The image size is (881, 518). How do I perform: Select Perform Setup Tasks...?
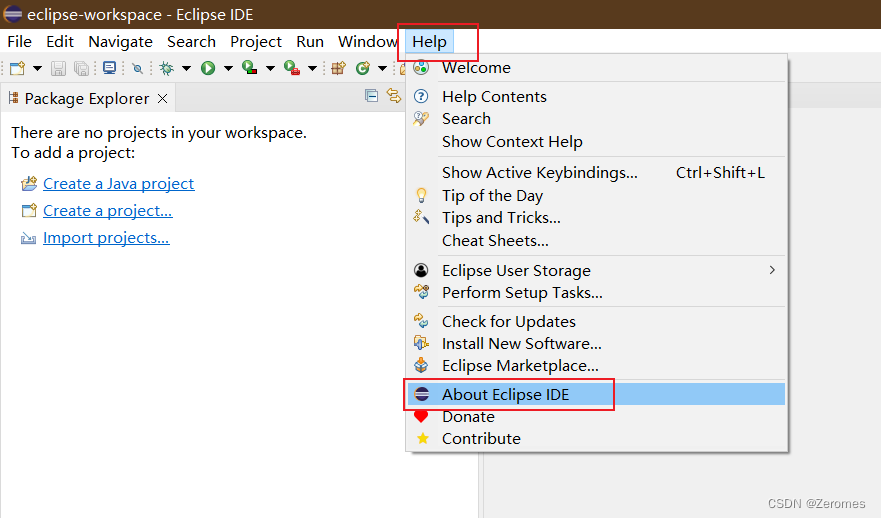(596, 293)
